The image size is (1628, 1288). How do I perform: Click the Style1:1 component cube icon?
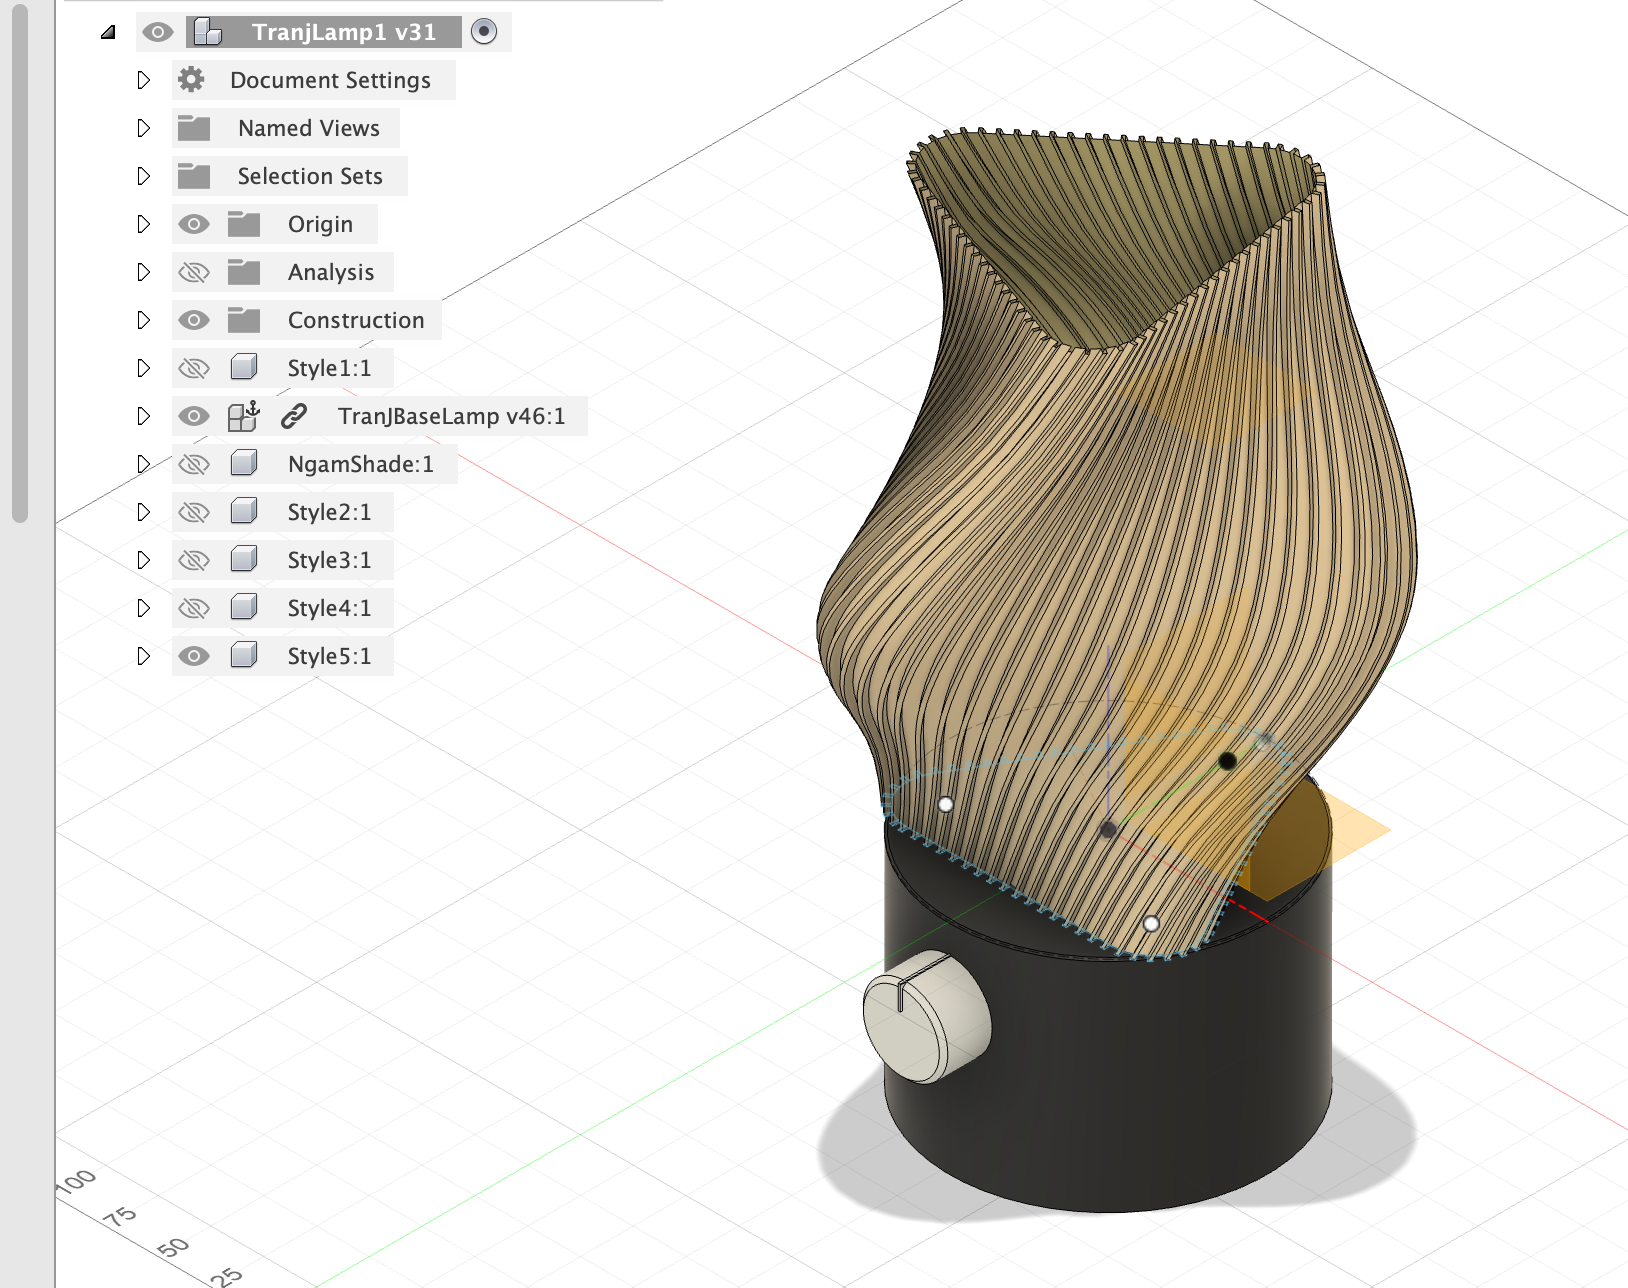pos(244,367)
